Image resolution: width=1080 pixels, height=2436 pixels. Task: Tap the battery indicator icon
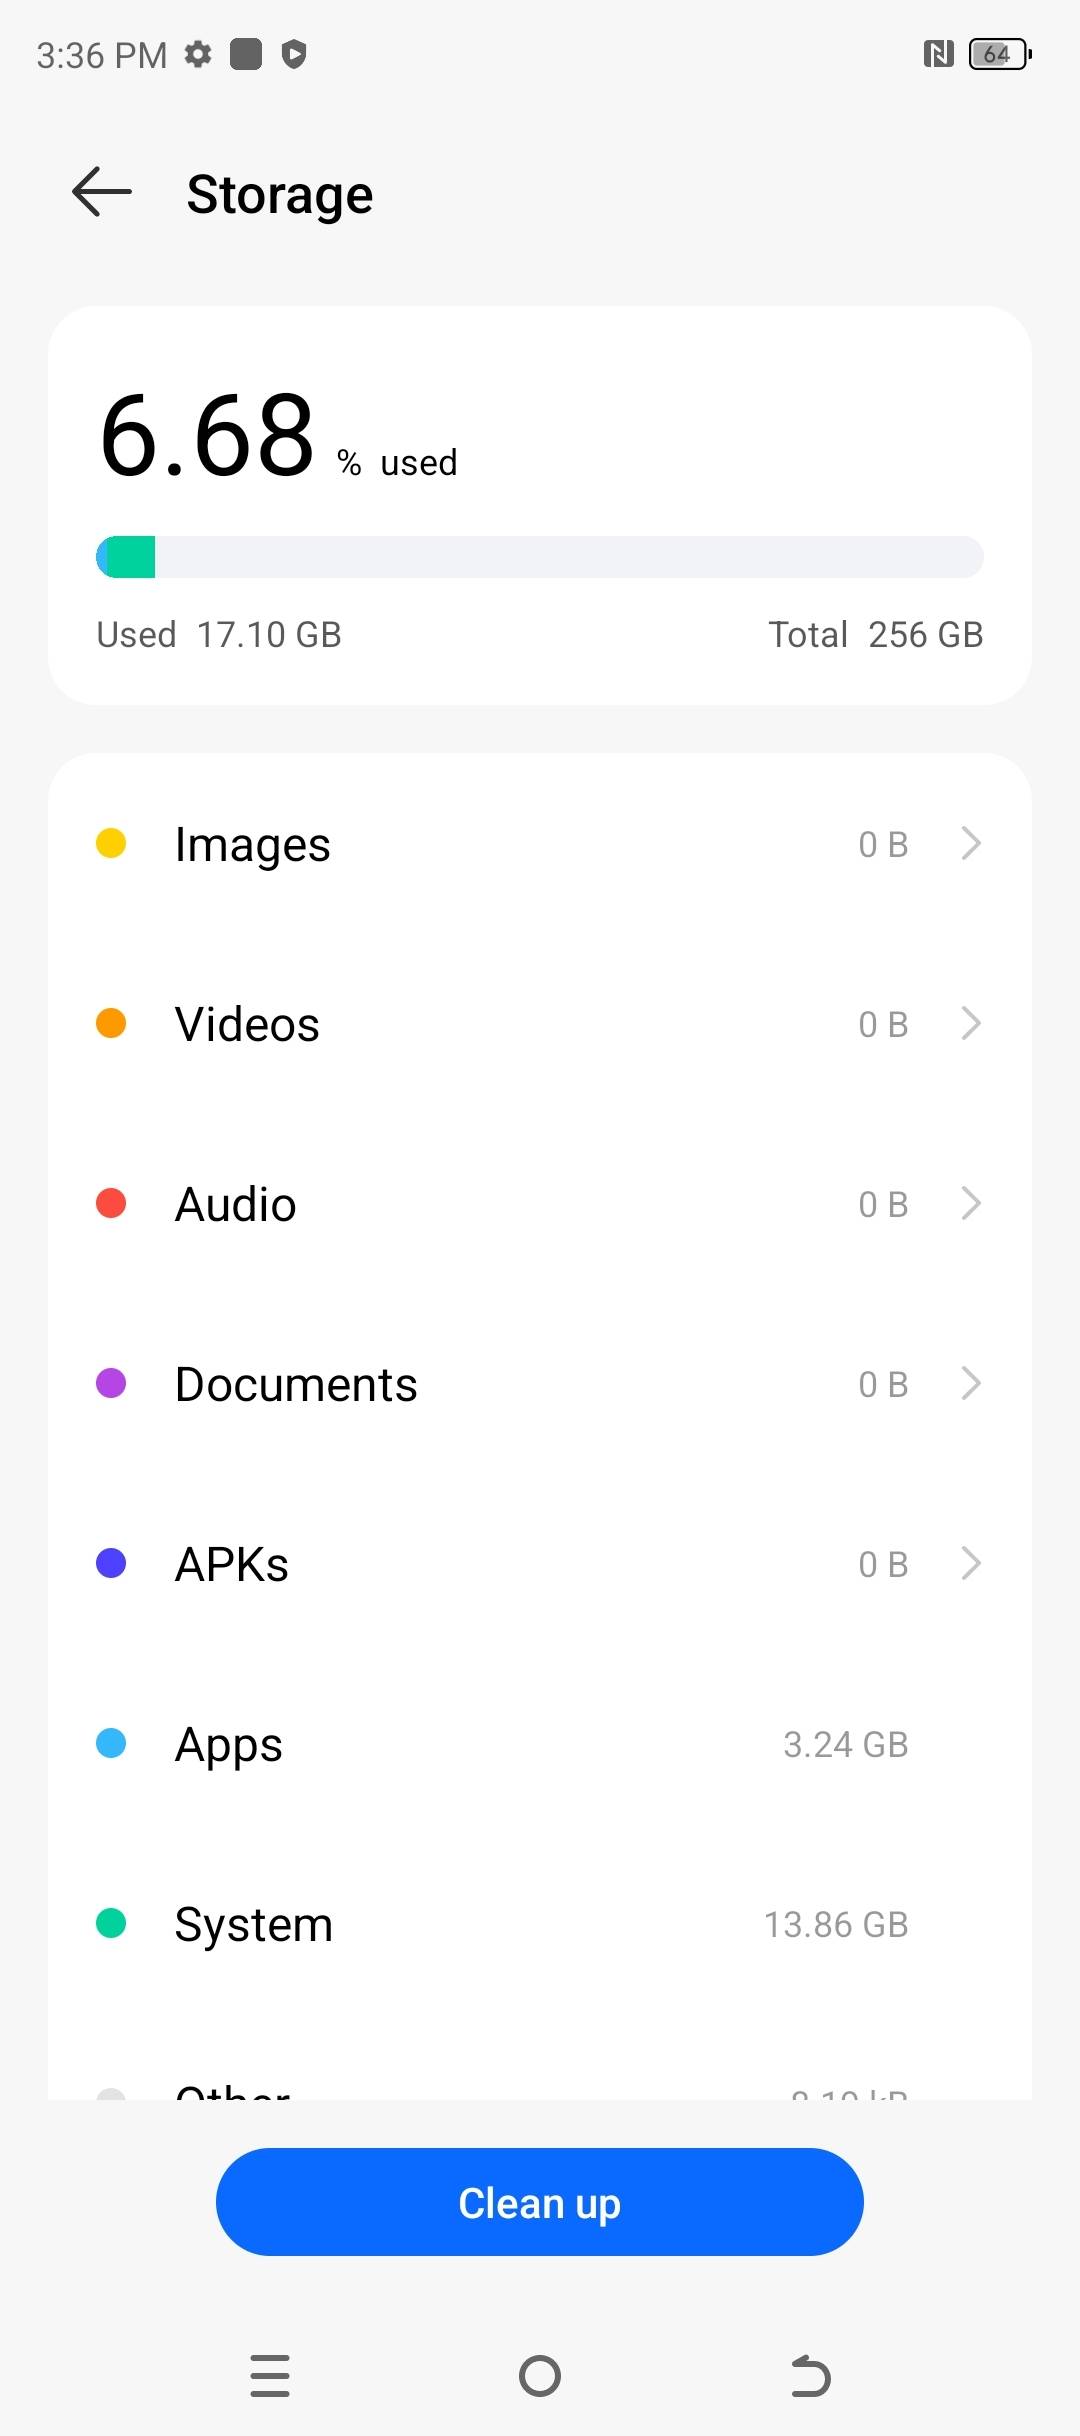pos(999,54)
